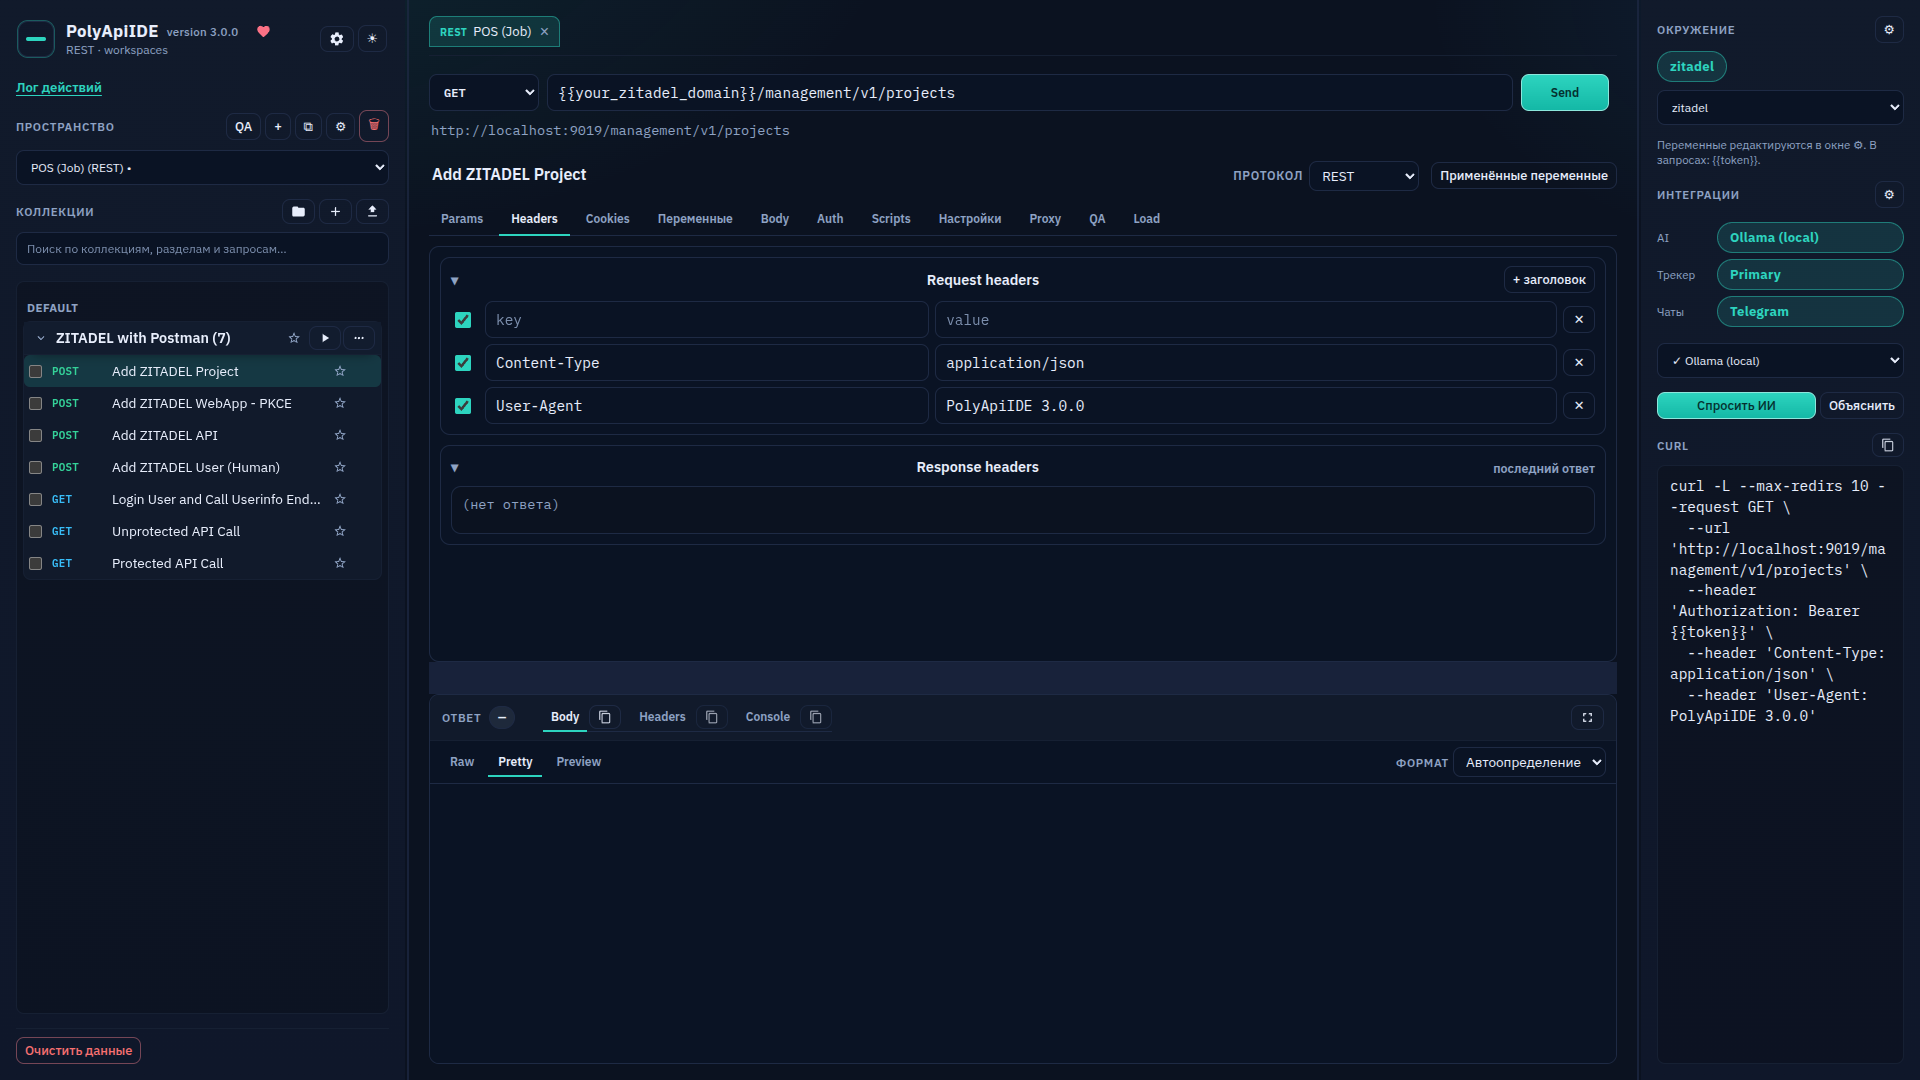Open Лог действий link

point(59,88)
